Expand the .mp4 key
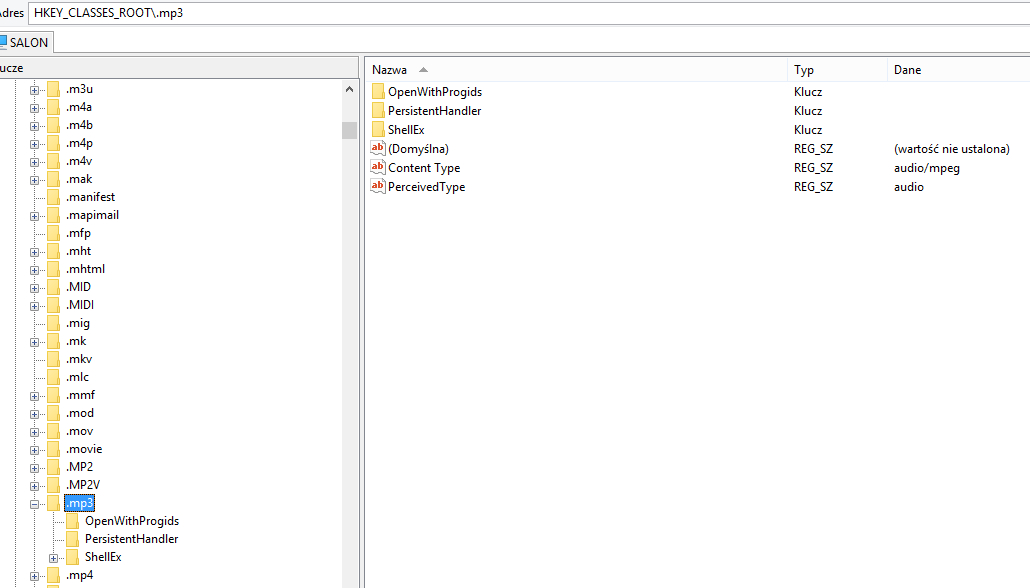Screen dimensions: 1030x588 (x=34, y=576)
